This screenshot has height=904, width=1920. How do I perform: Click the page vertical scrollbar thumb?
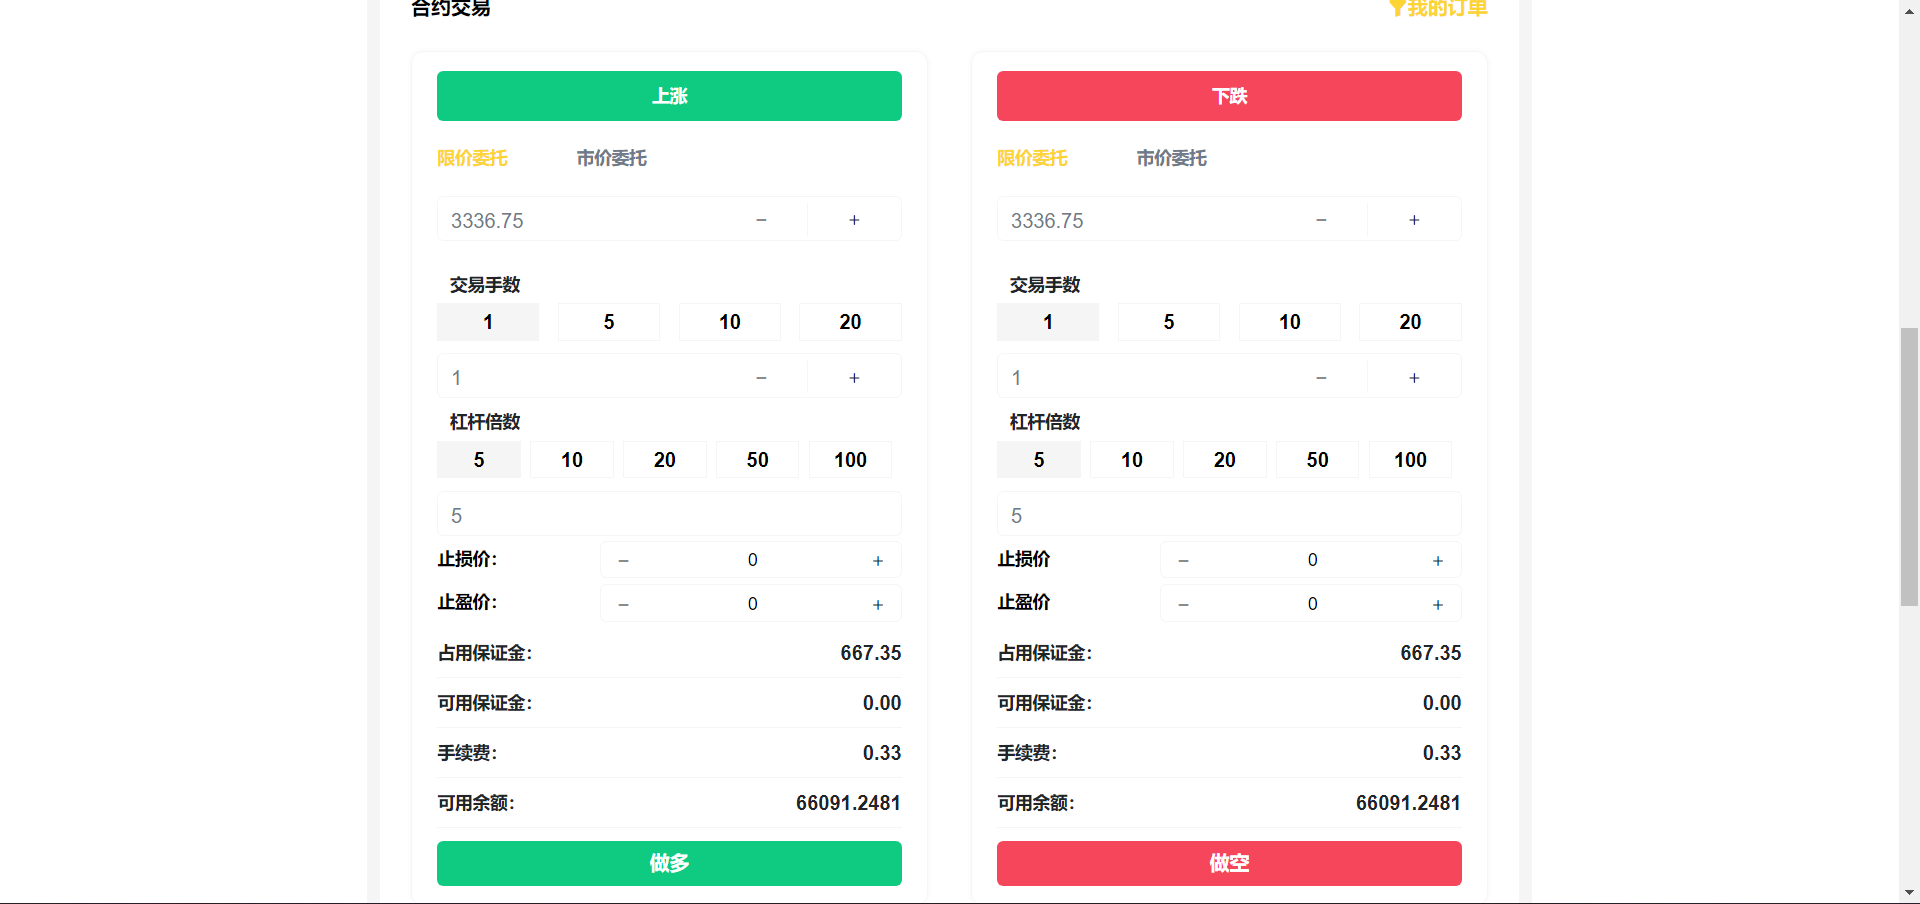[x=1909, y=466]
